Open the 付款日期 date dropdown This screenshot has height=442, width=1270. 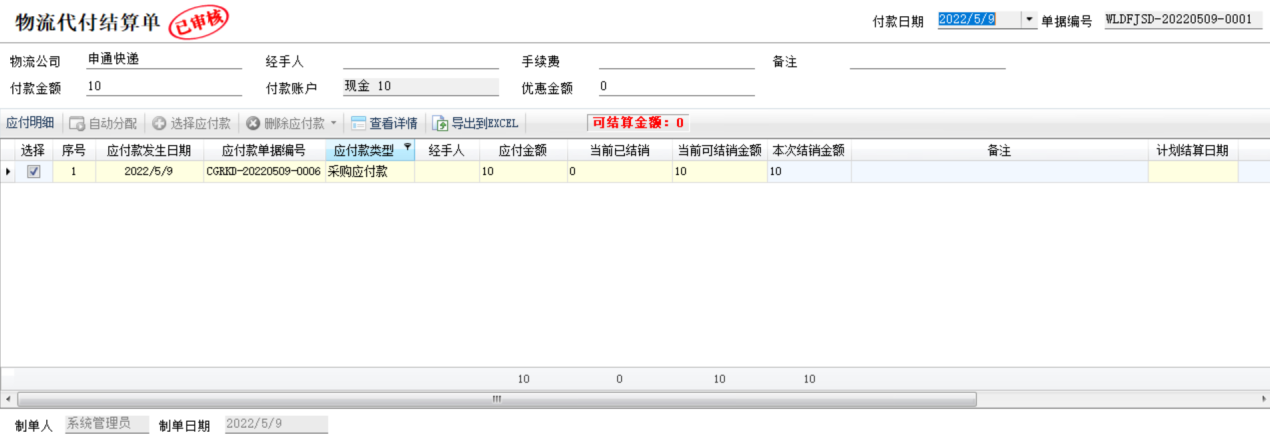tap(1030, 20)
